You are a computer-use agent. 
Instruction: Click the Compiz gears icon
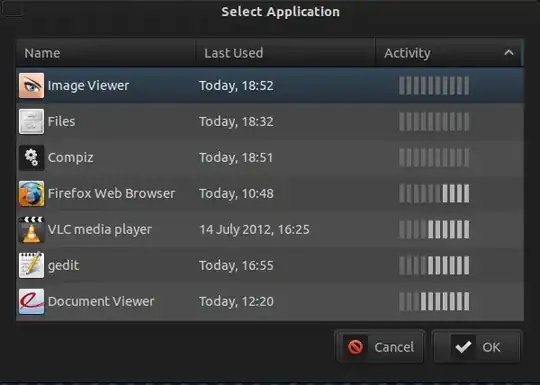point(31,158)
